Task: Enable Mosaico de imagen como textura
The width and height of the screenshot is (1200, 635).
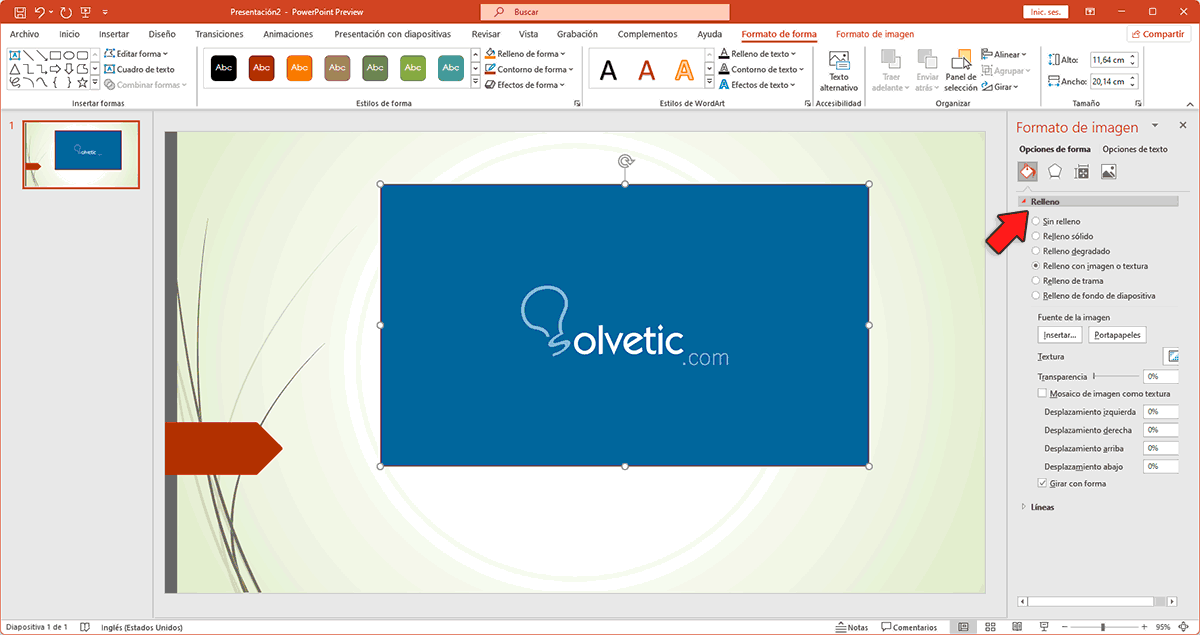Action: [x=1041, y=393]
